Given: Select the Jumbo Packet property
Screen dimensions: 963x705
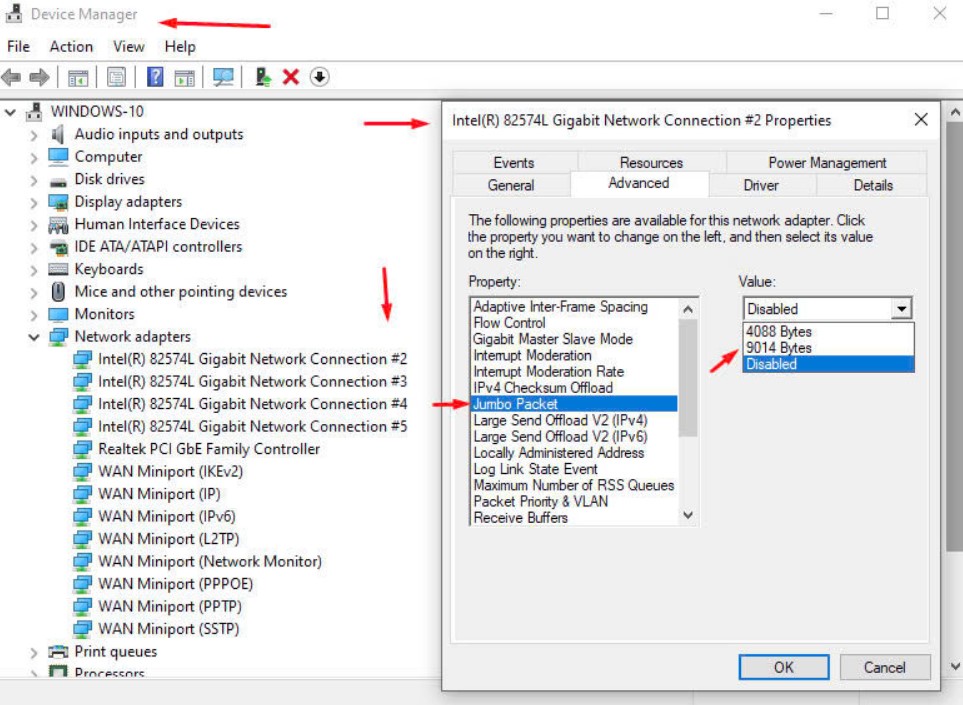Looking at the screenshot, I should [574, 404].
